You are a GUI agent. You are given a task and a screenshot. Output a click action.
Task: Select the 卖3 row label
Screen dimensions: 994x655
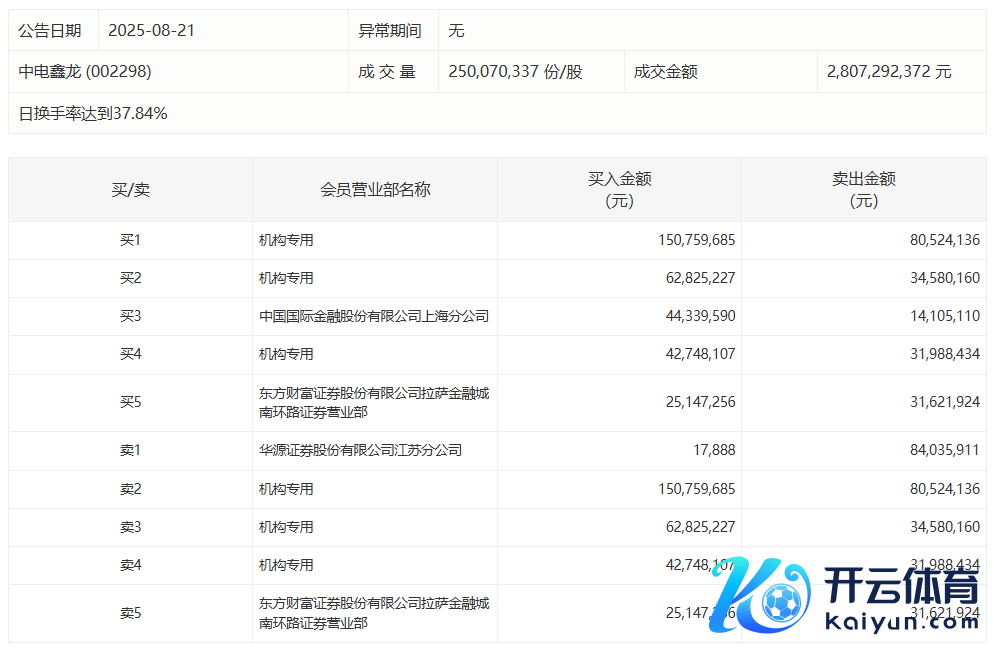[x=130, y=527]
